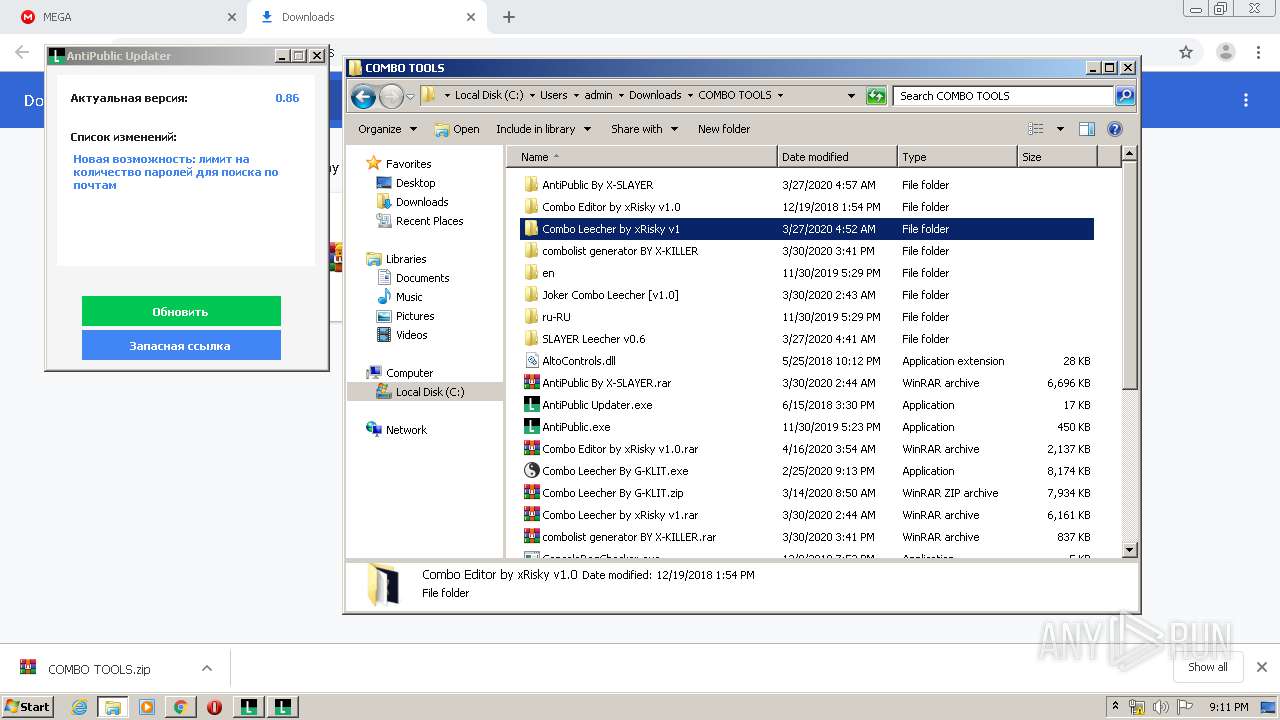Image resolution: width=1280 pixels, height=720 pixels.
Task: Expand the COMBO TOOLS breadcrumb arrow
Action: pos(780,96)
